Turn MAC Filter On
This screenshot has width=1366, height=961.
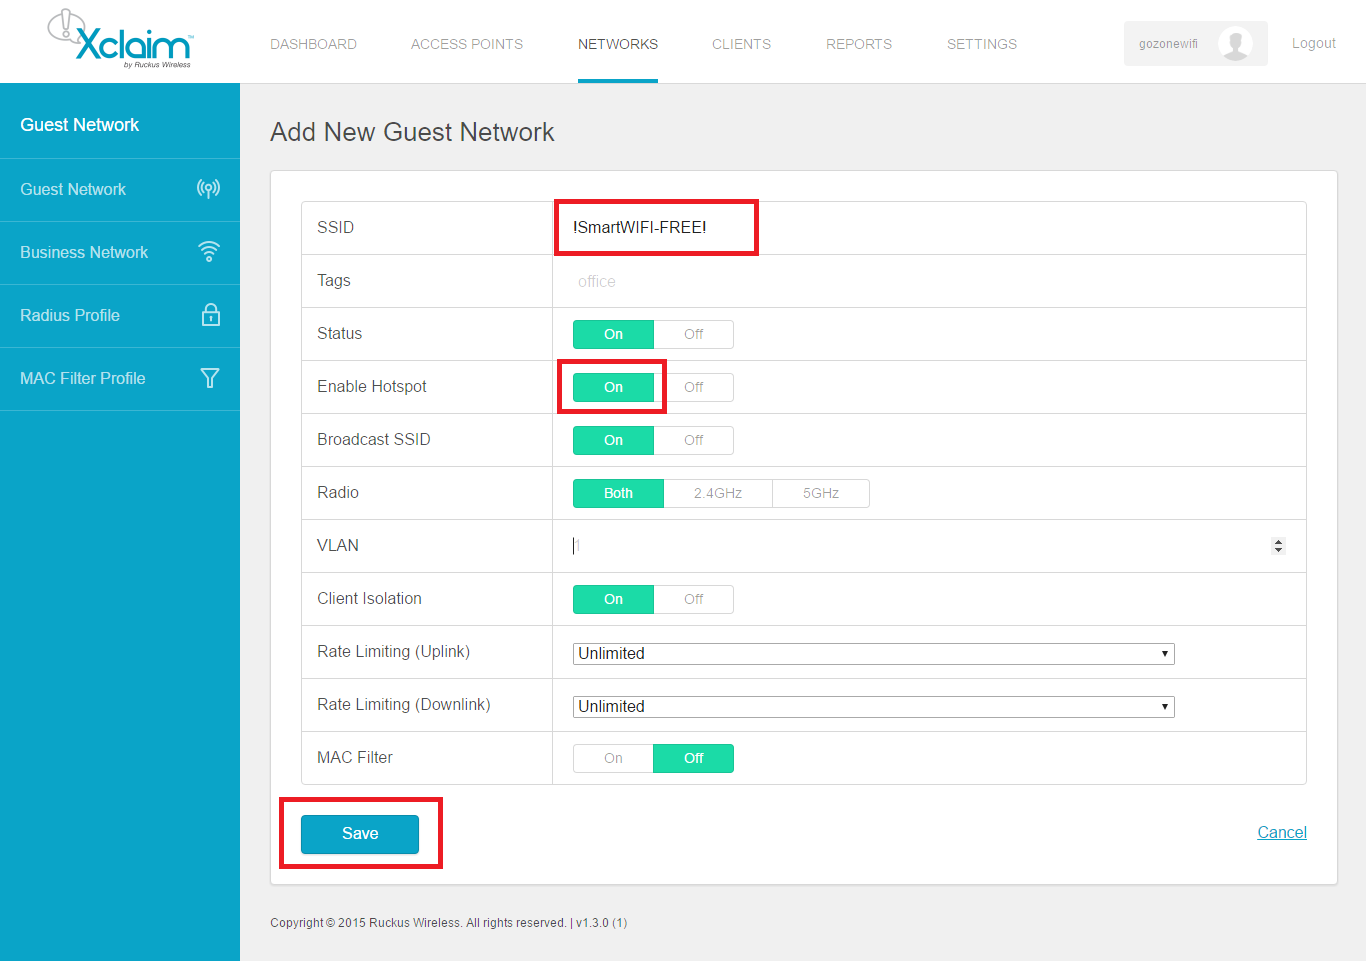coord(613,758)
